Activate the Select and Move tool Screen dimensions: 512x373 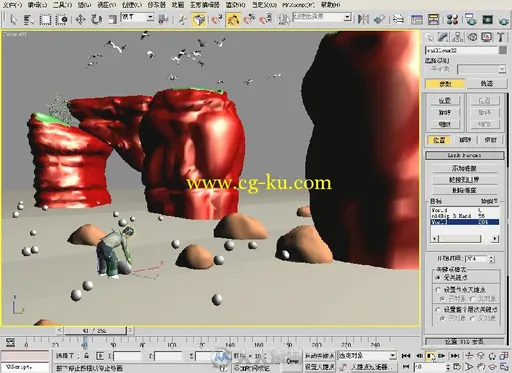(80, 19)
